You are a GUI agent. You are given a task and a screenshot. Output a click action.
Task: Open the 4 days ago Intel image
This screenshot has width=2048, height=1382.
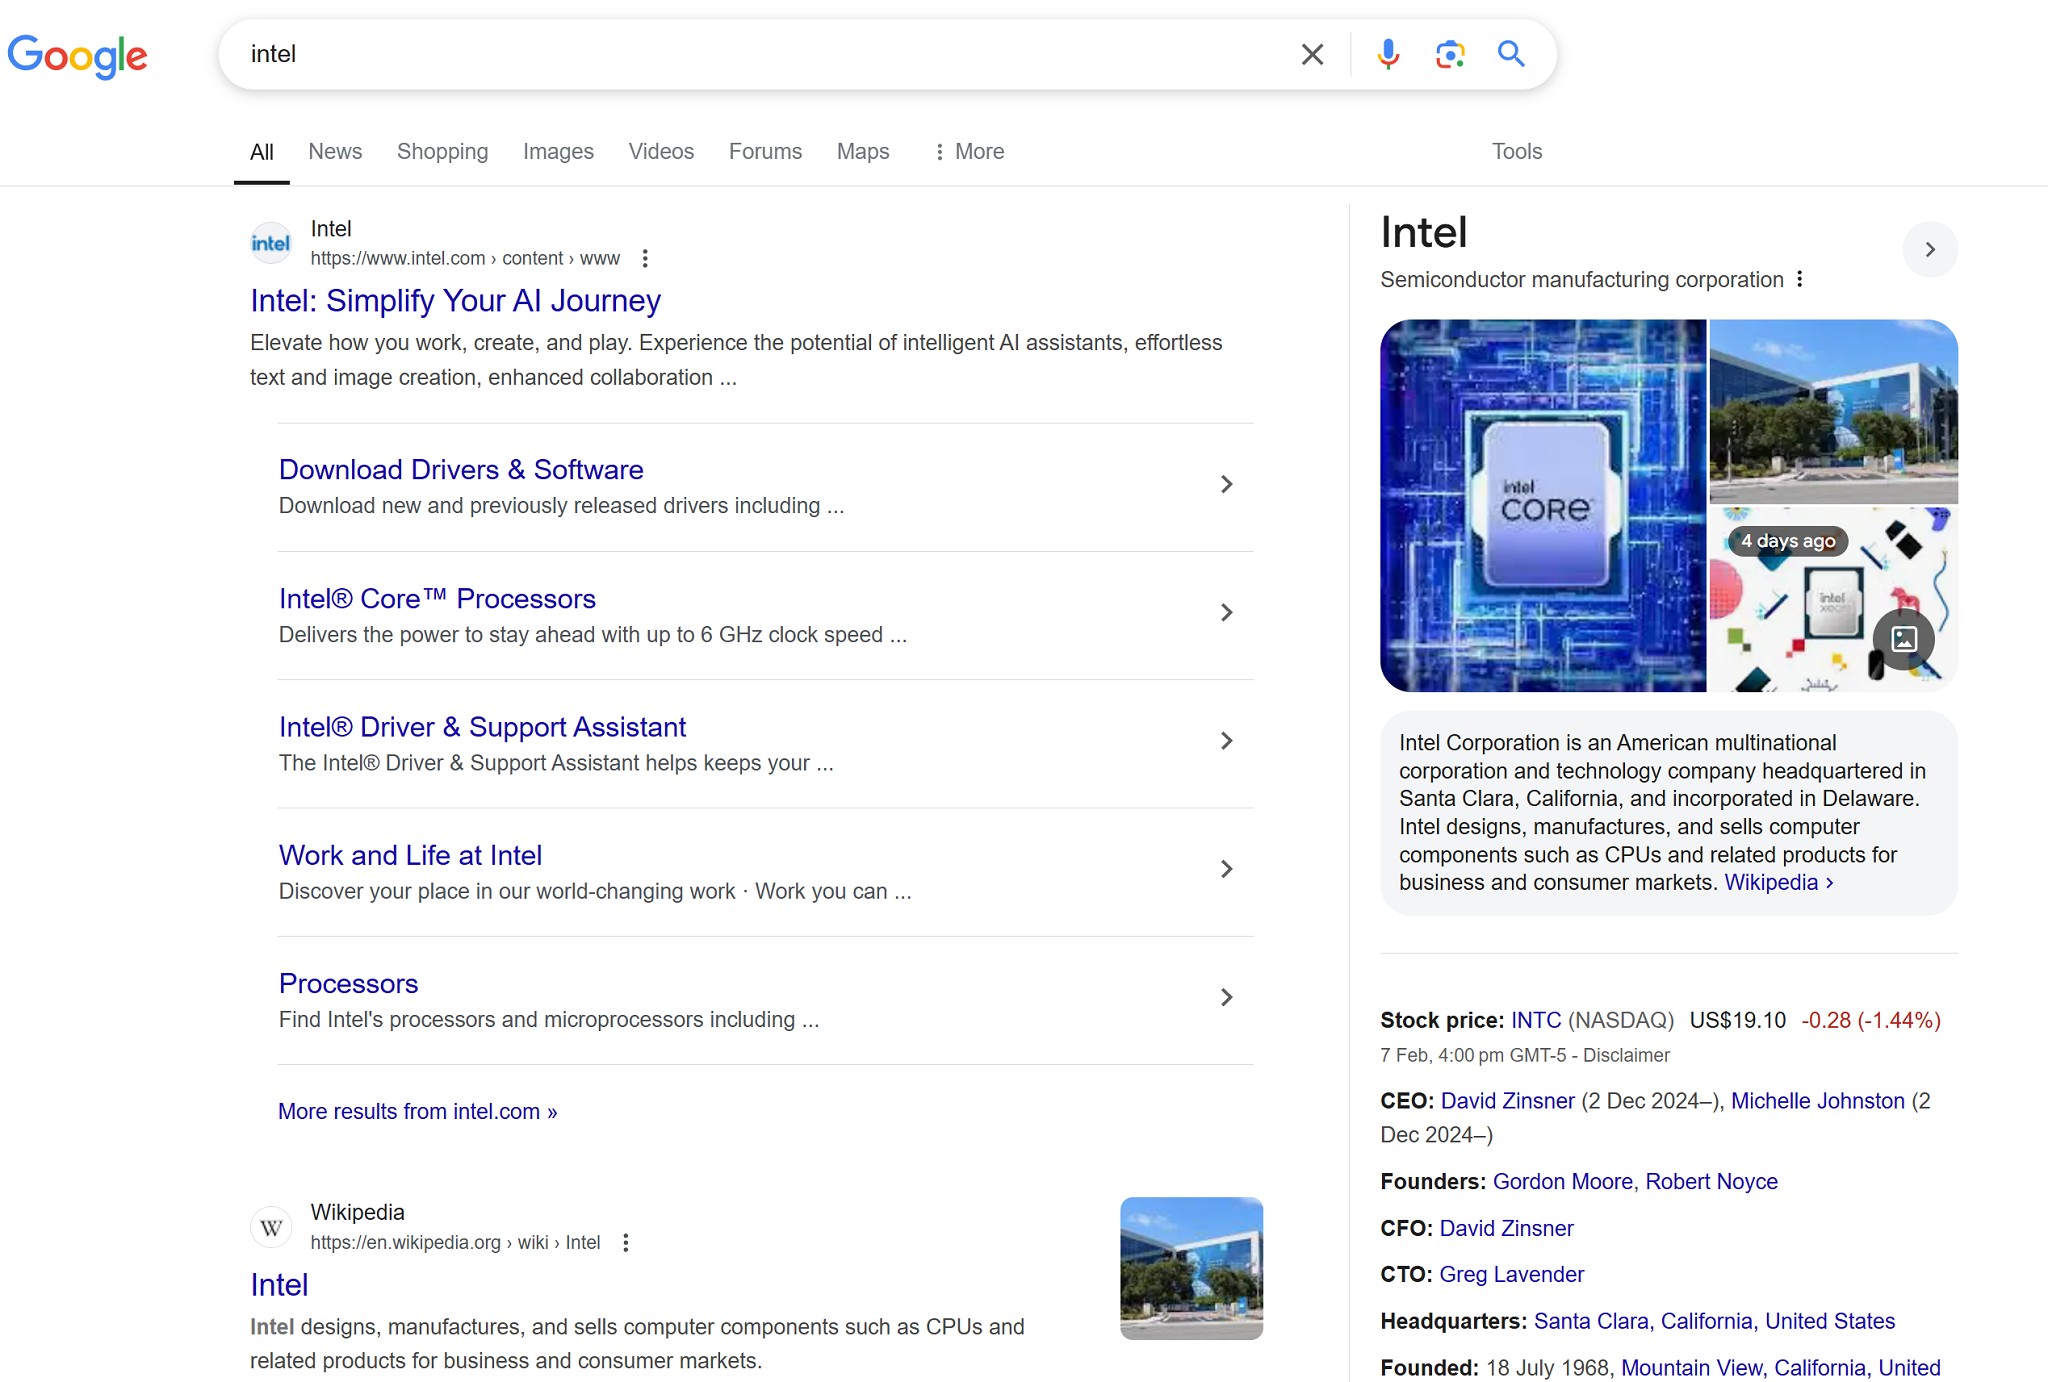(x=1833, y=598)
